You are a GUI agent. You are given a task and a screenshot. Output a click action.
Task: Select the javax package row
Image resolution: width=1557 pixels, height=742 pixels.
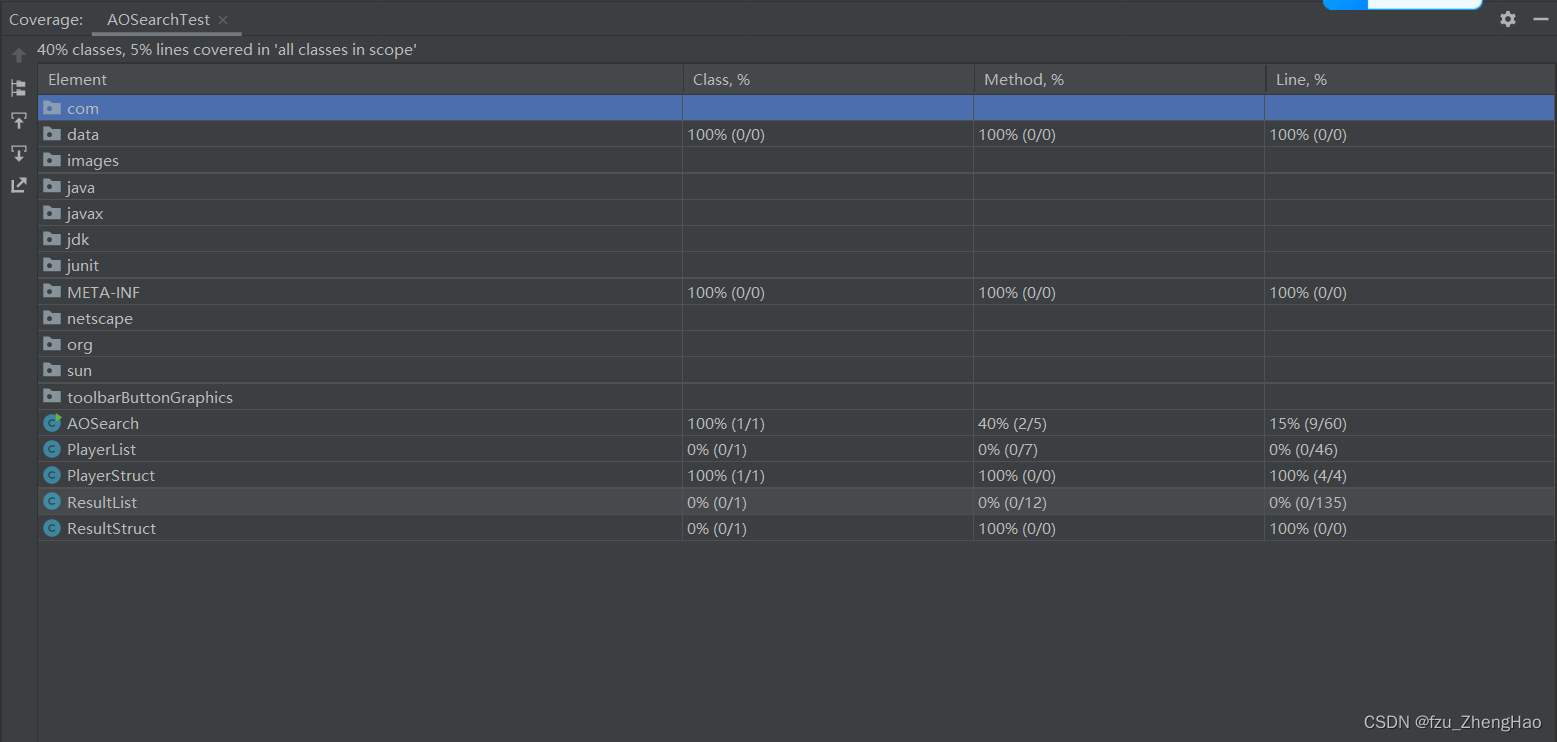[x=796, y=213]
